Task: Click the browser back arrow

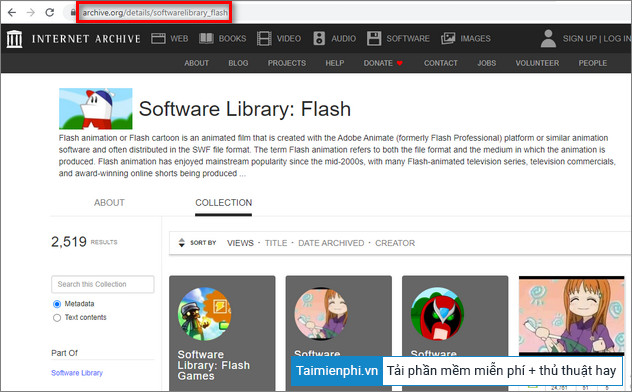Action: [12, 12]
